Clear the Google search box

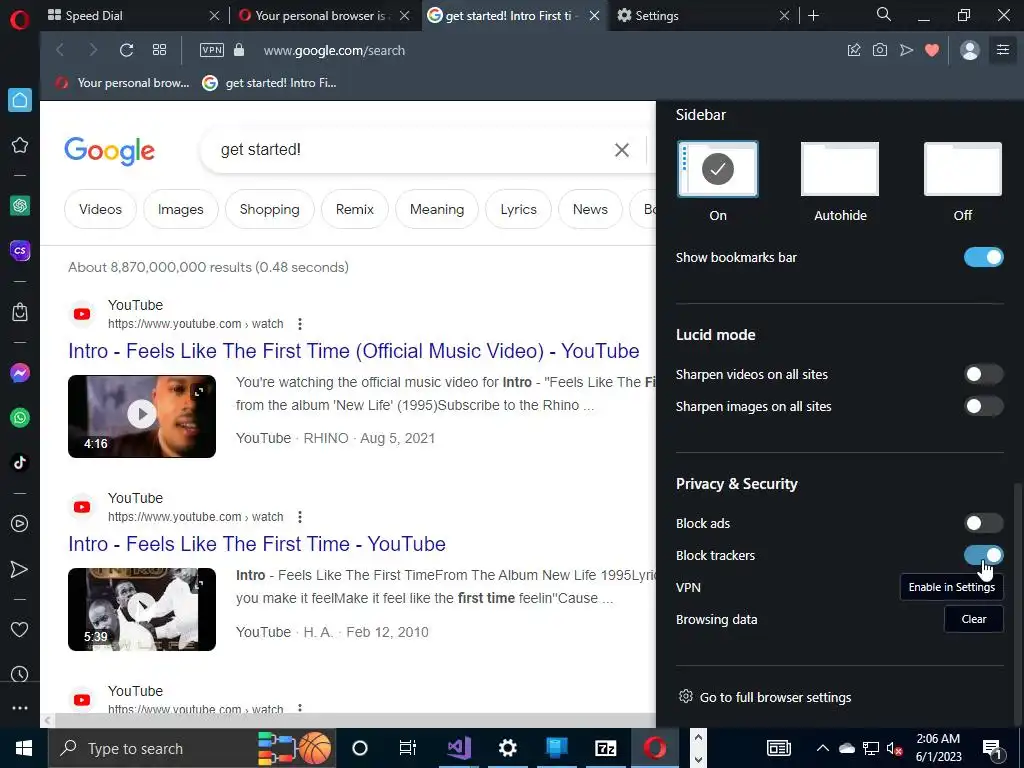coord(622,150)
